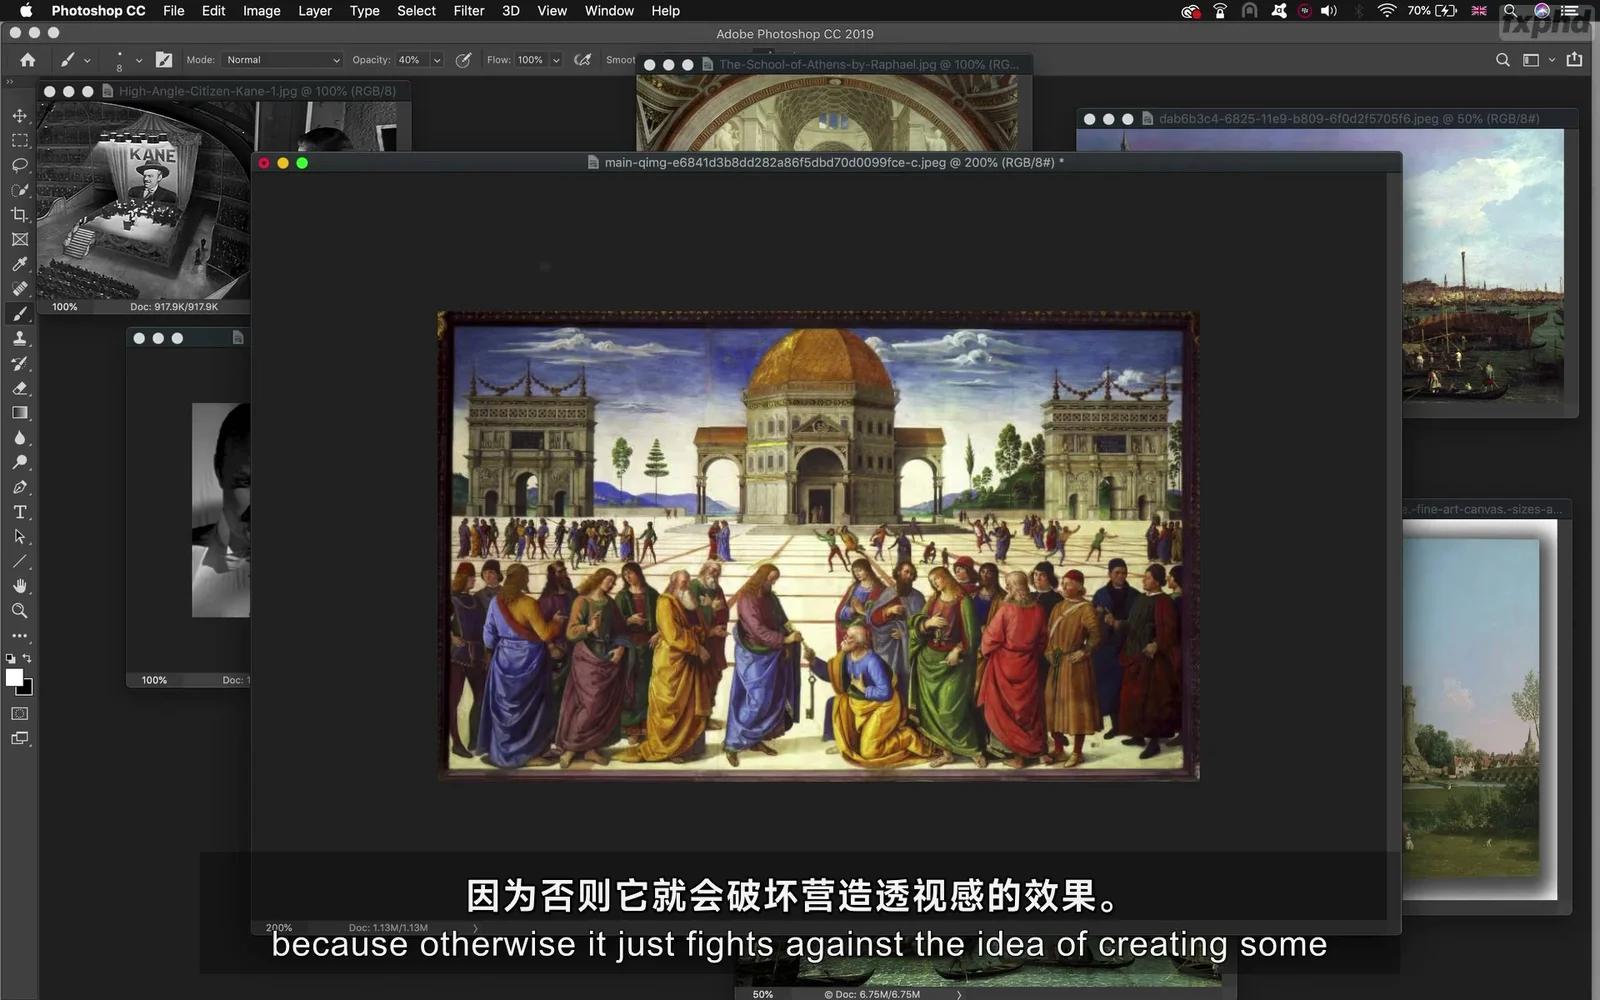Select the Rectangular Marquee tool
The width and height of the screenshot is (1600, 1000).
click(19, 141)
